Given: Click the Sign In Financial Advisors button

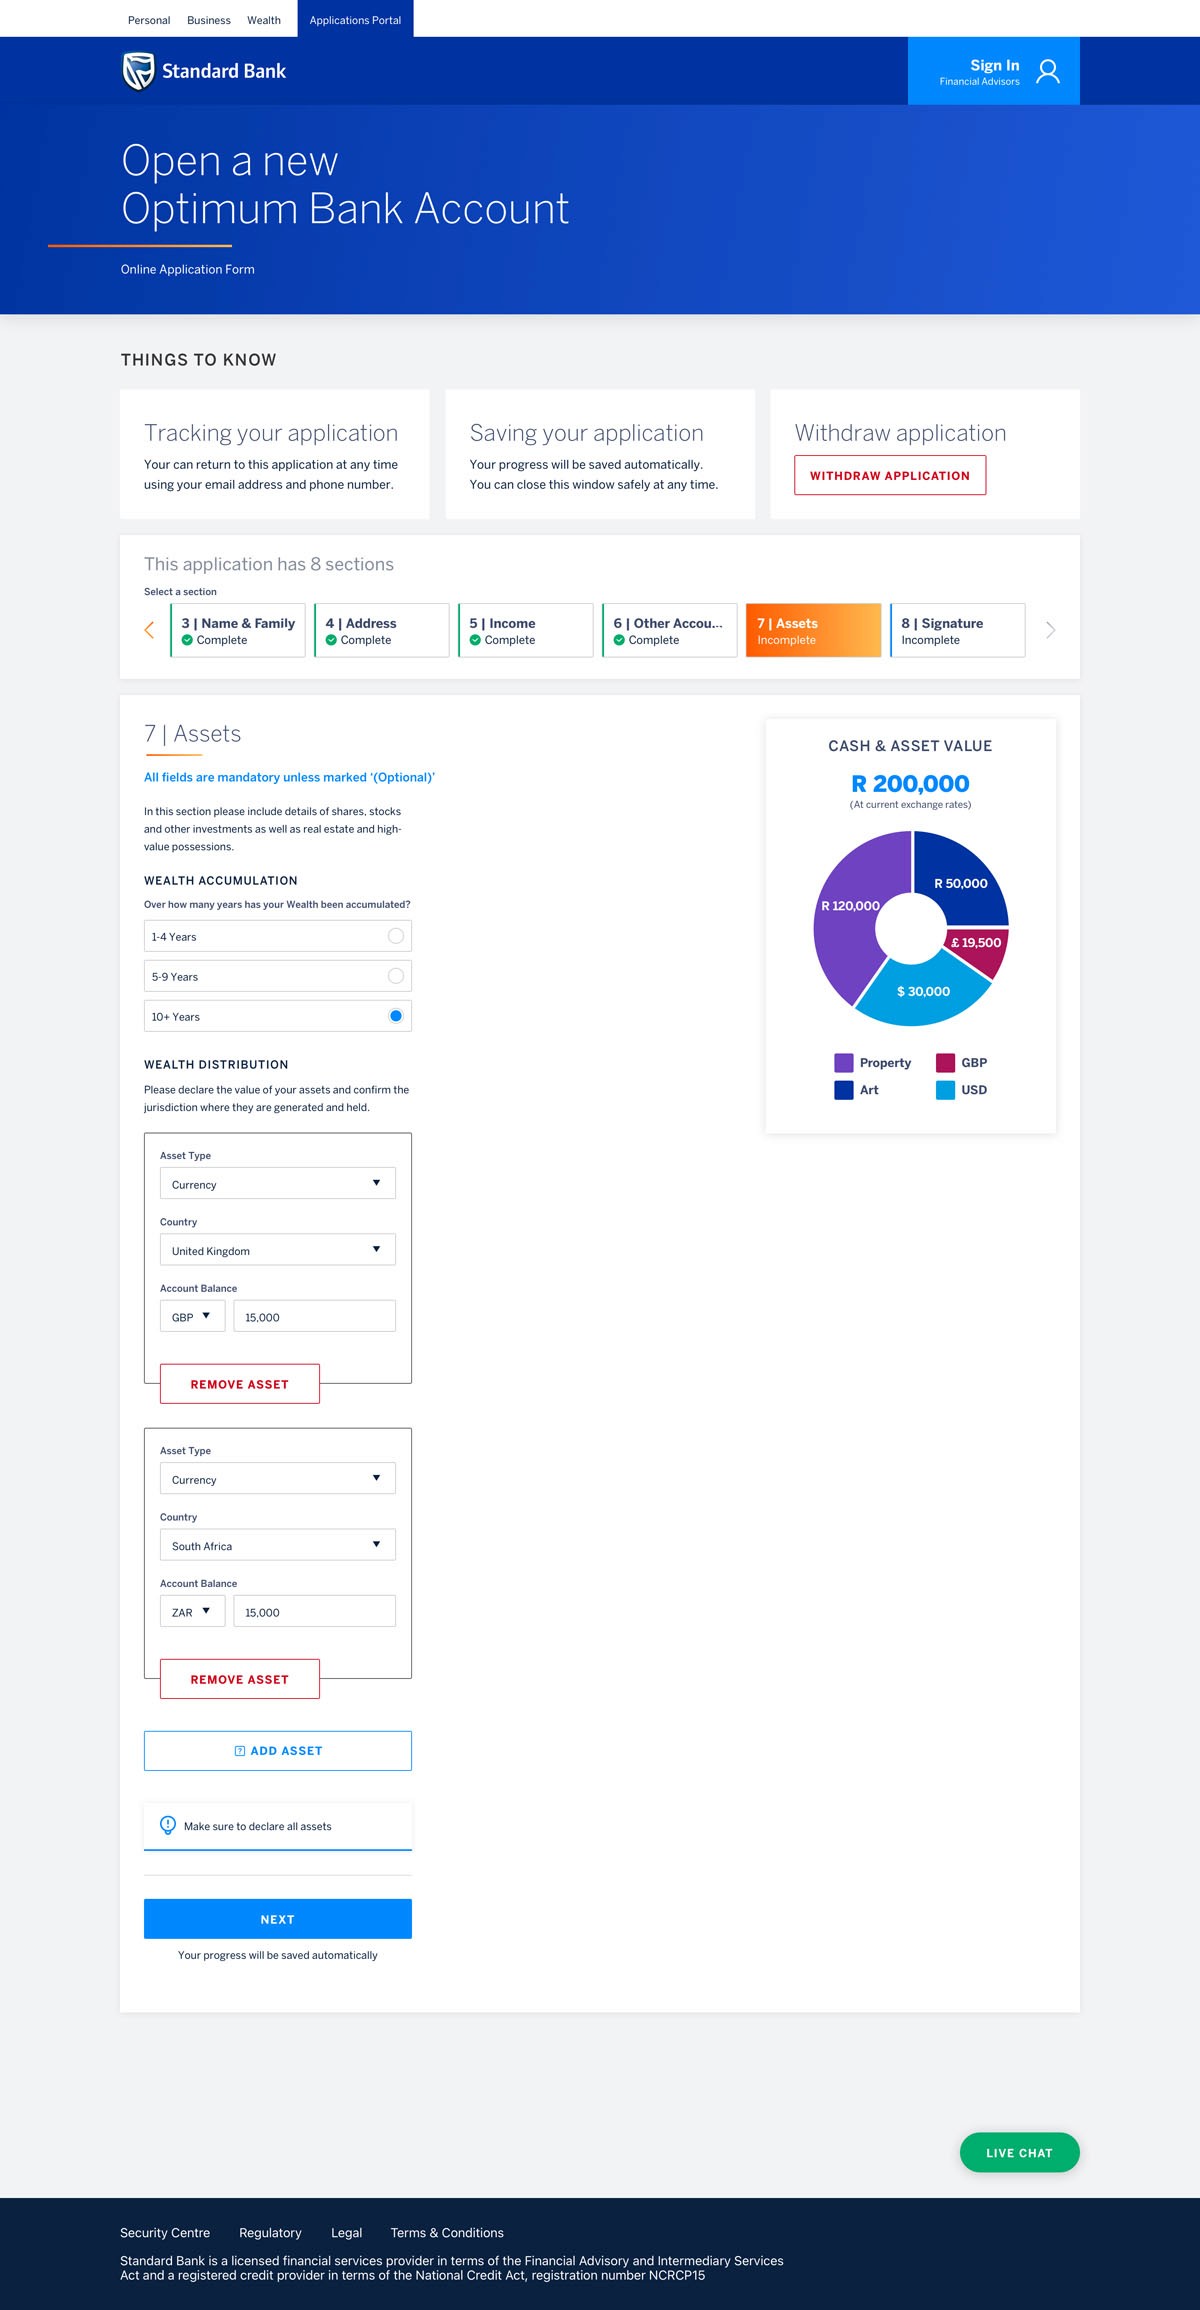Looking at the screenshot, I should (994, 71).
